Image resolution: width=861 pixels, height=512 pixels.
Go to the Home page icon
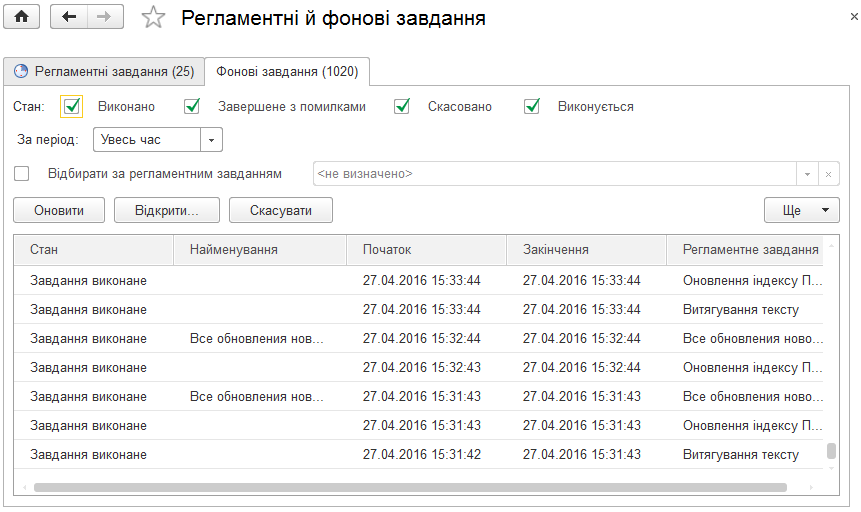point(21,16)
